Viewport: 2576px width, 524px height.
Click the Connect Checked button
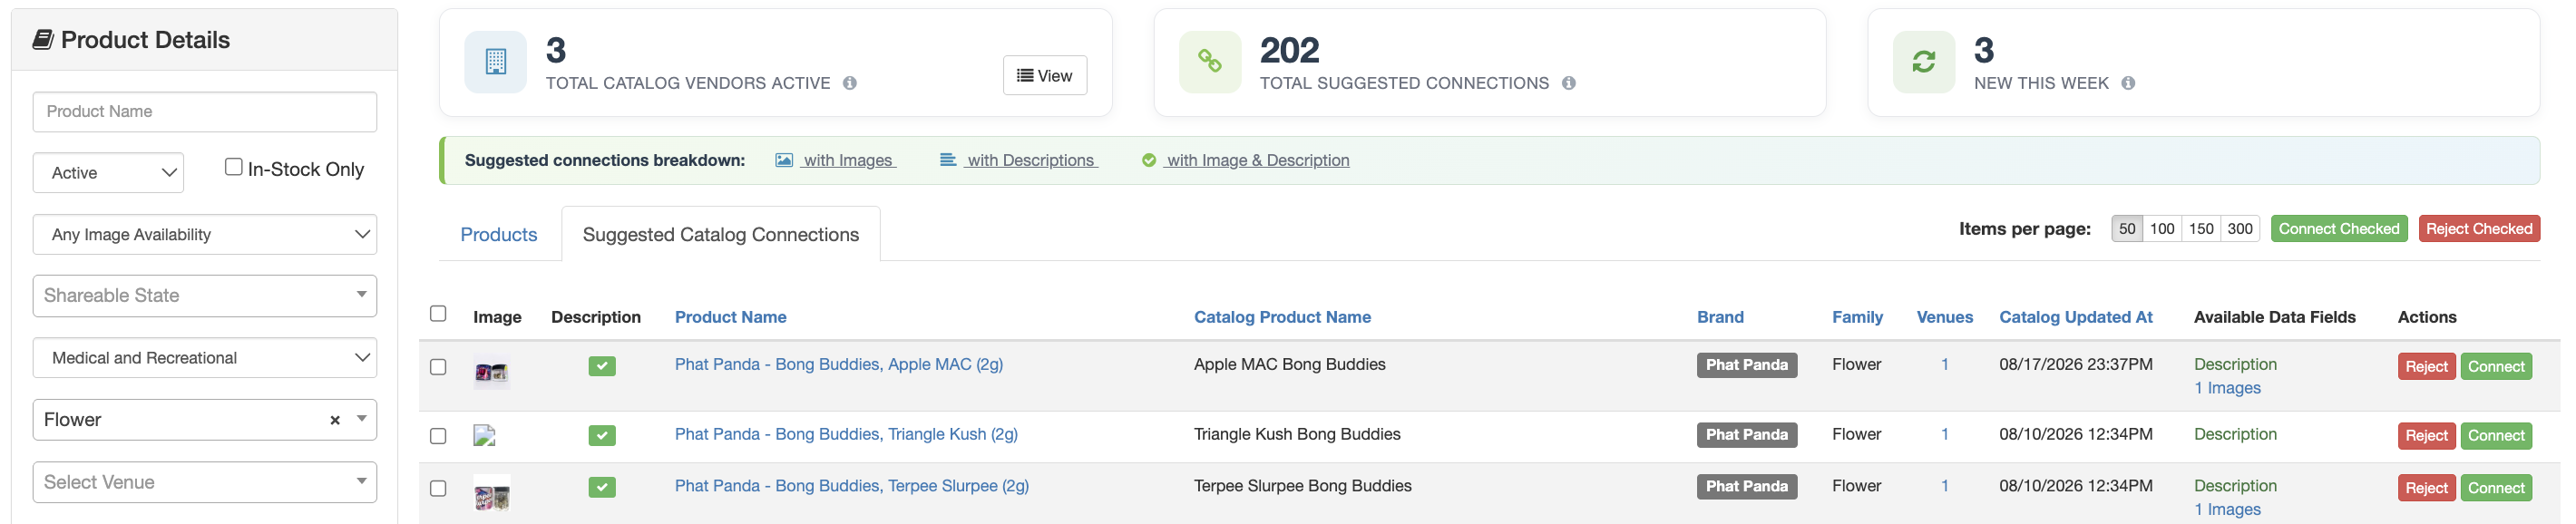[2338, 229]
